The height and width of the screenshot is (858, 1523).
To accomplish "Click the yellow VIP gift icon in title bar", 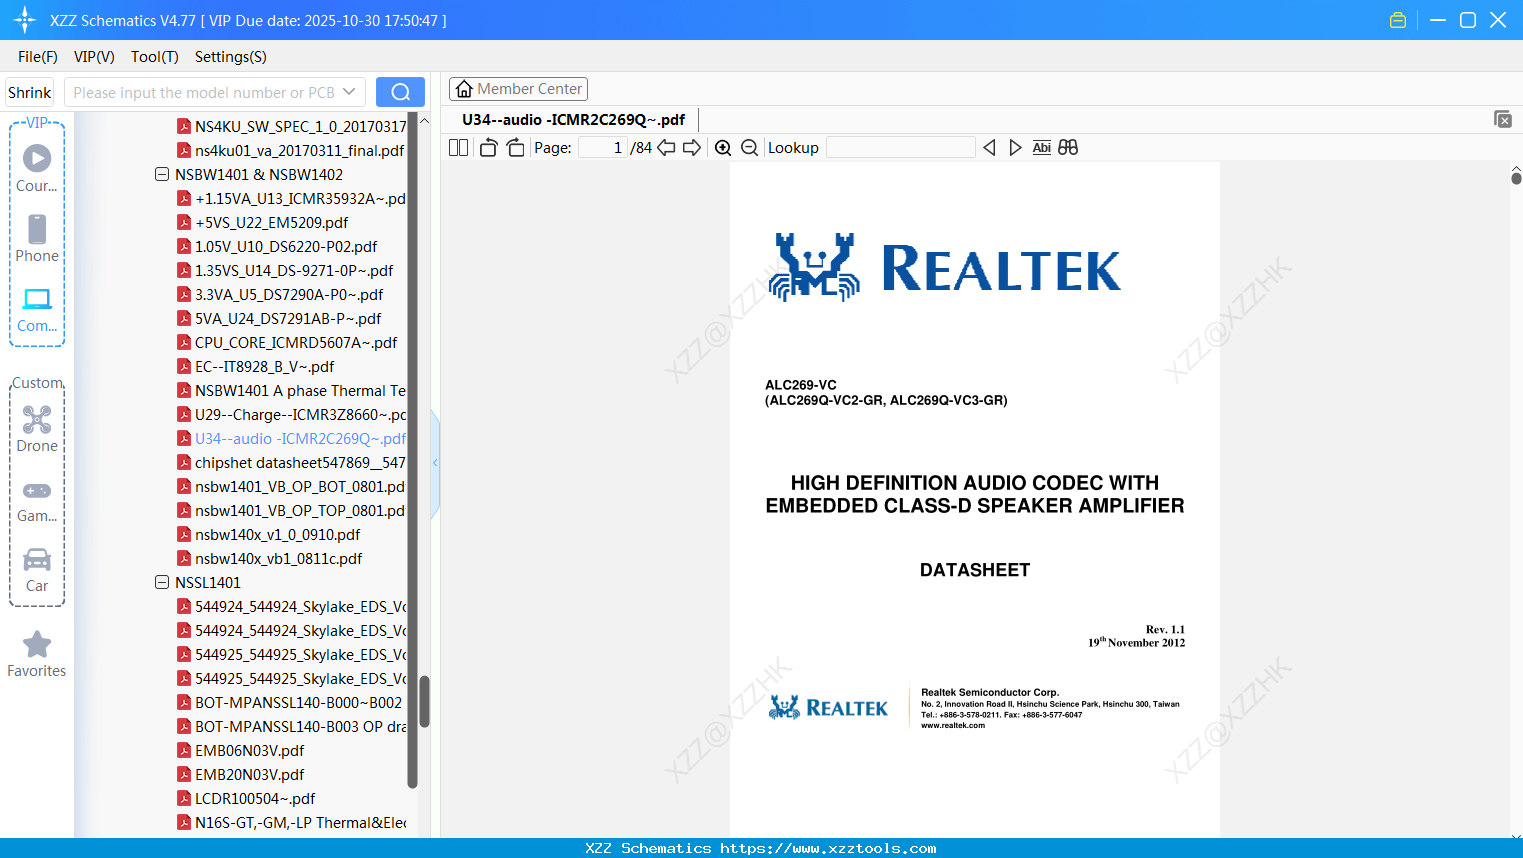I will (x=1398, y=20).
